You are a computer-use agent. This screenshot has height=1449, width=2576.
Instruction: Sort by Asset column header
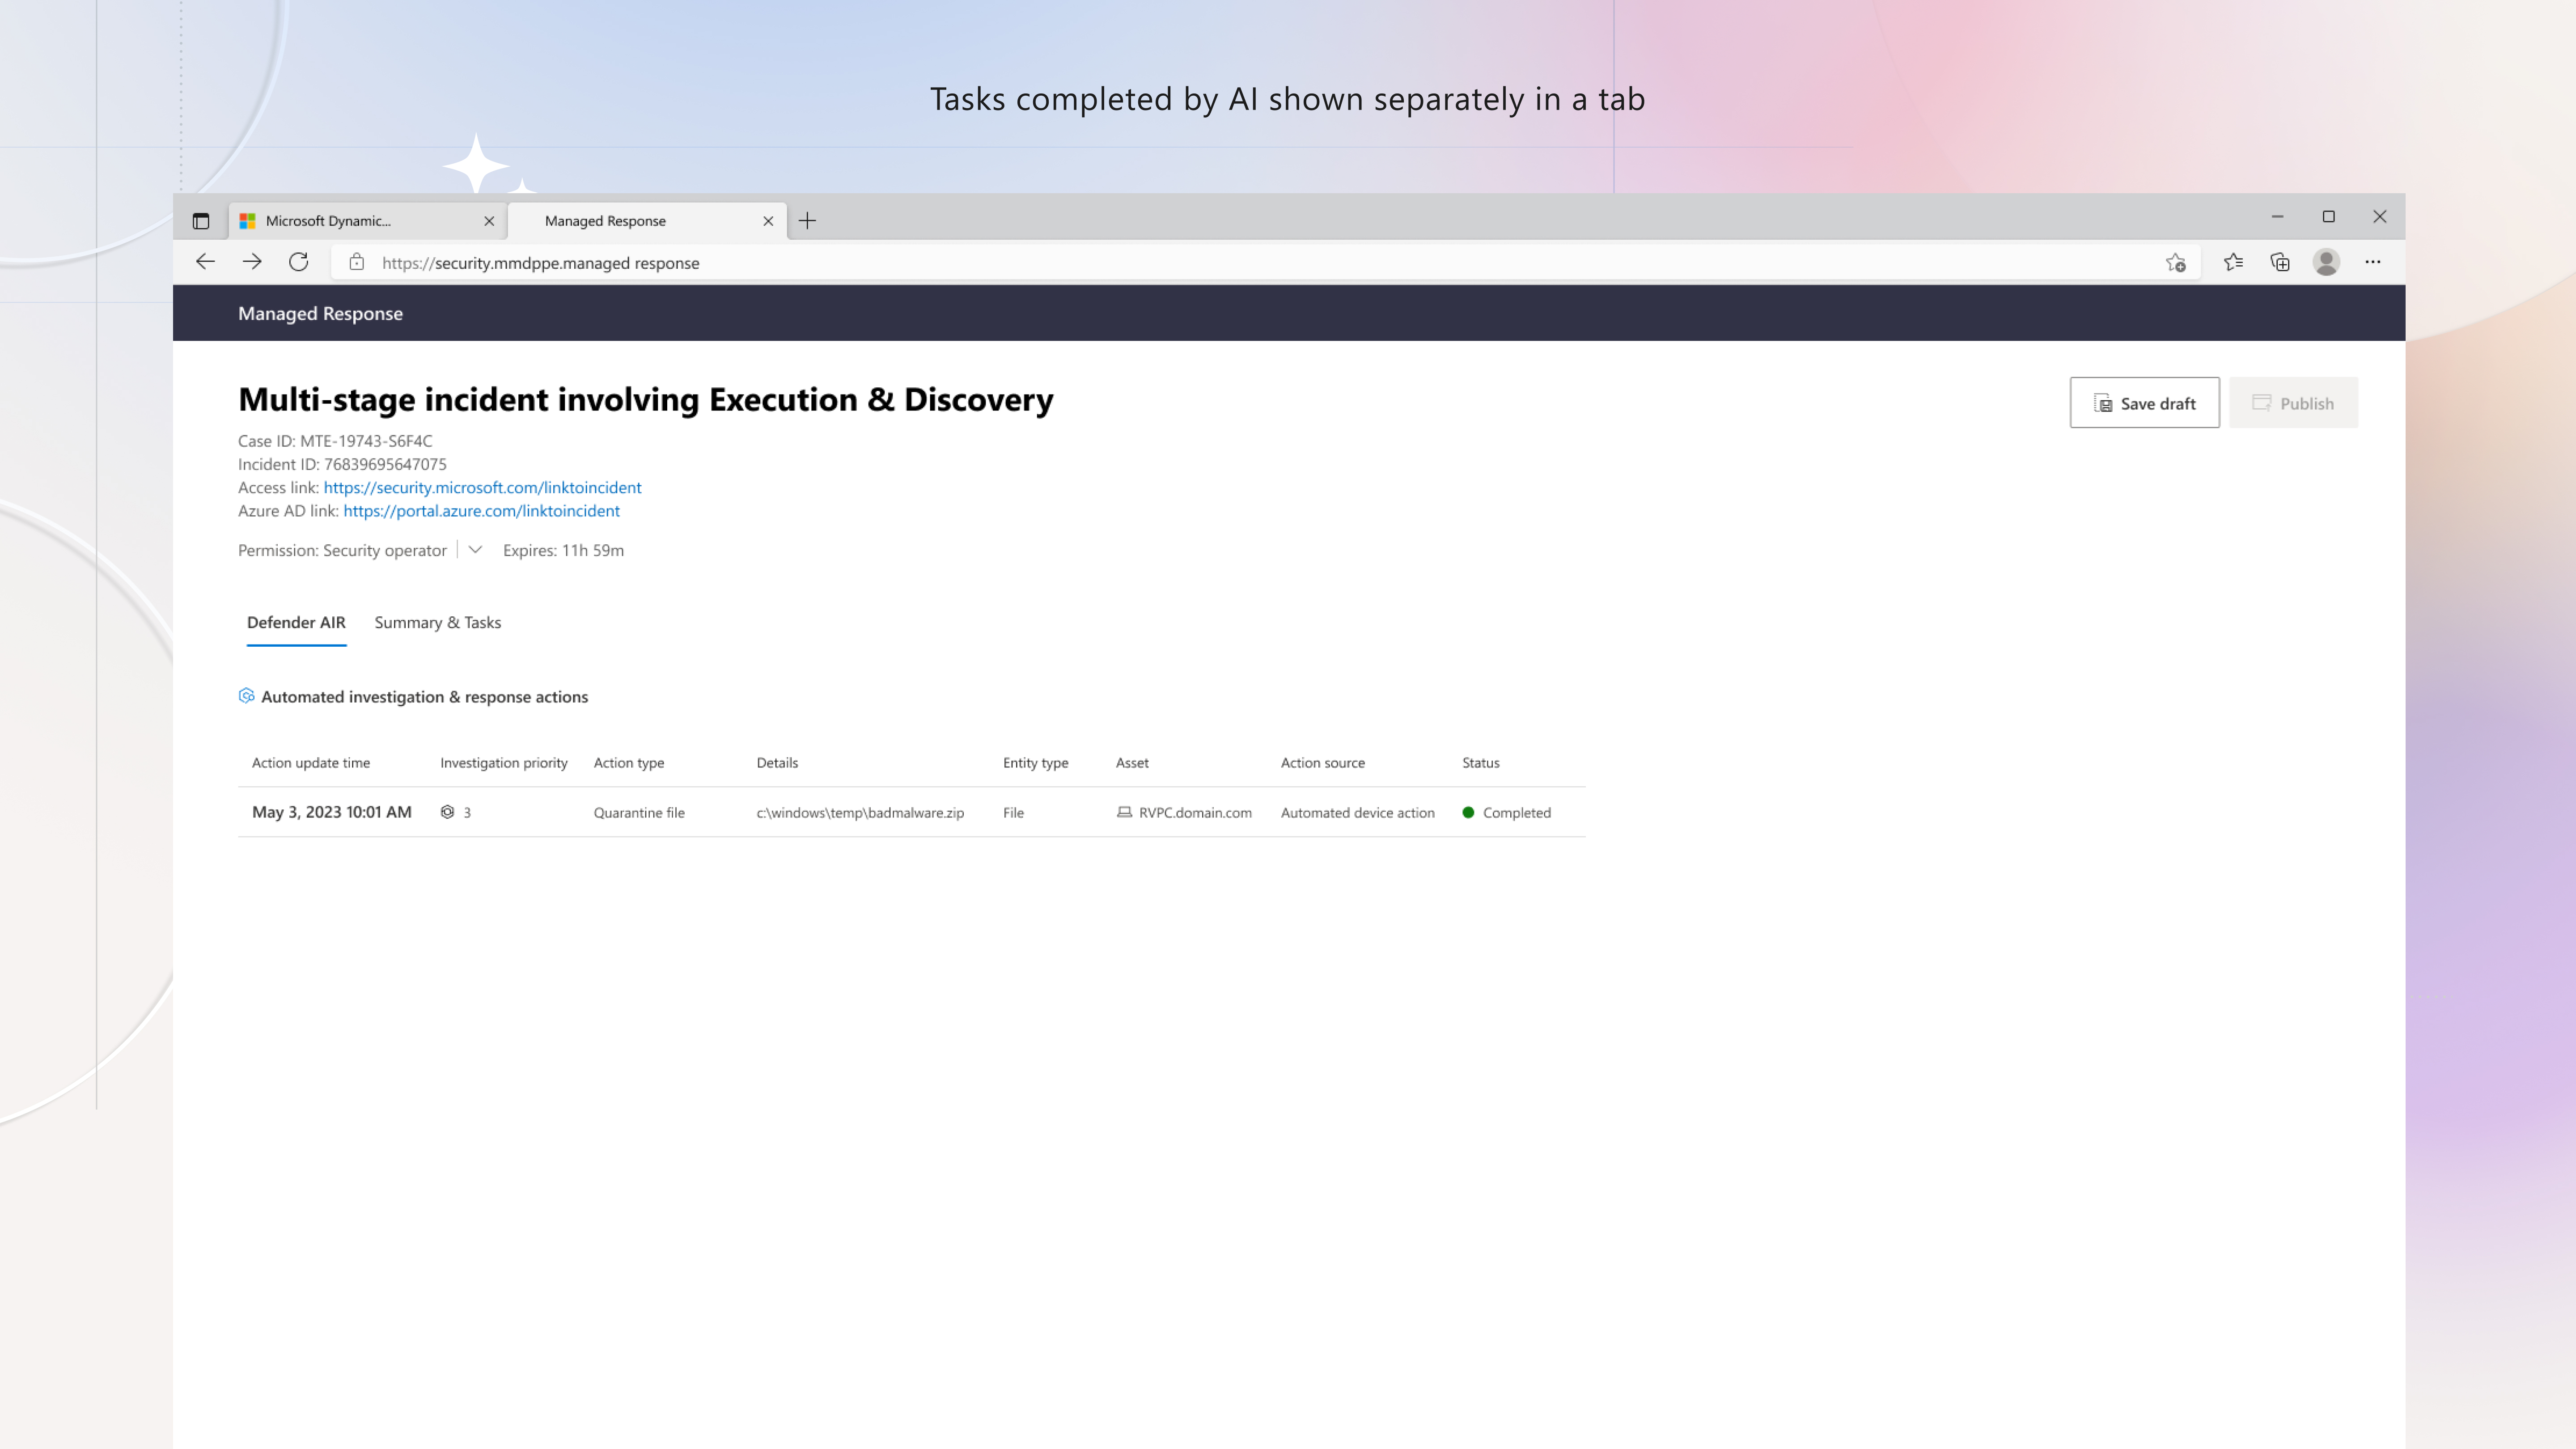pos(1132,762)
